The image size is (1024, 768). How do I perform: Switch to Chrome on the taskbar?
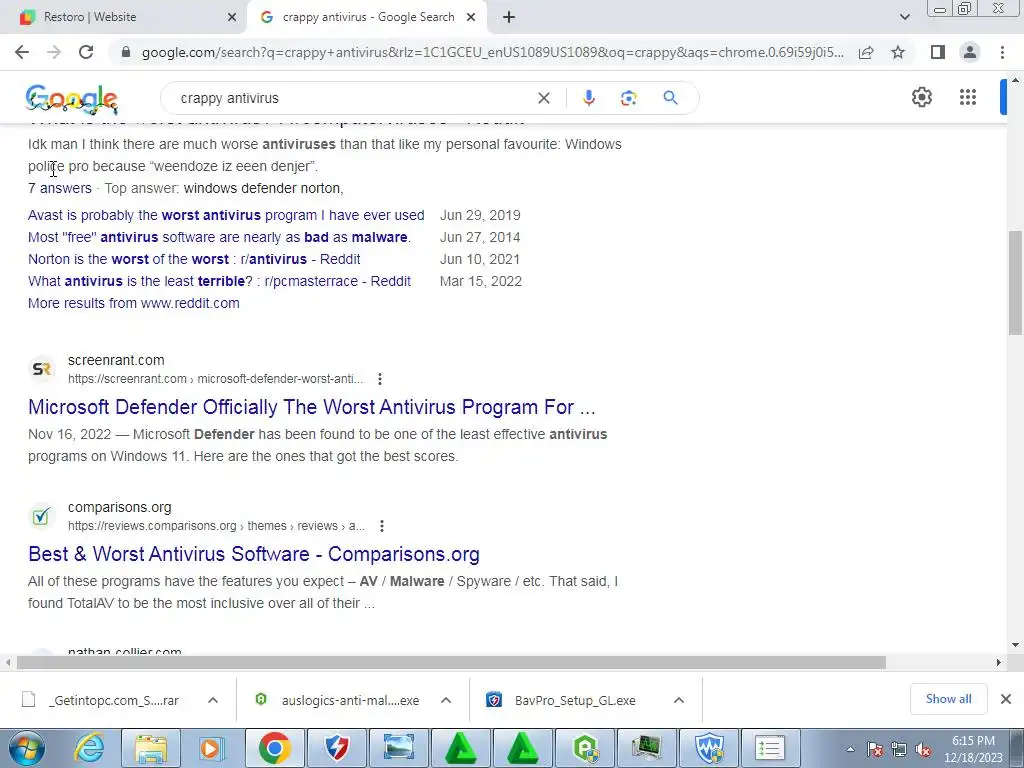(274, 748)
